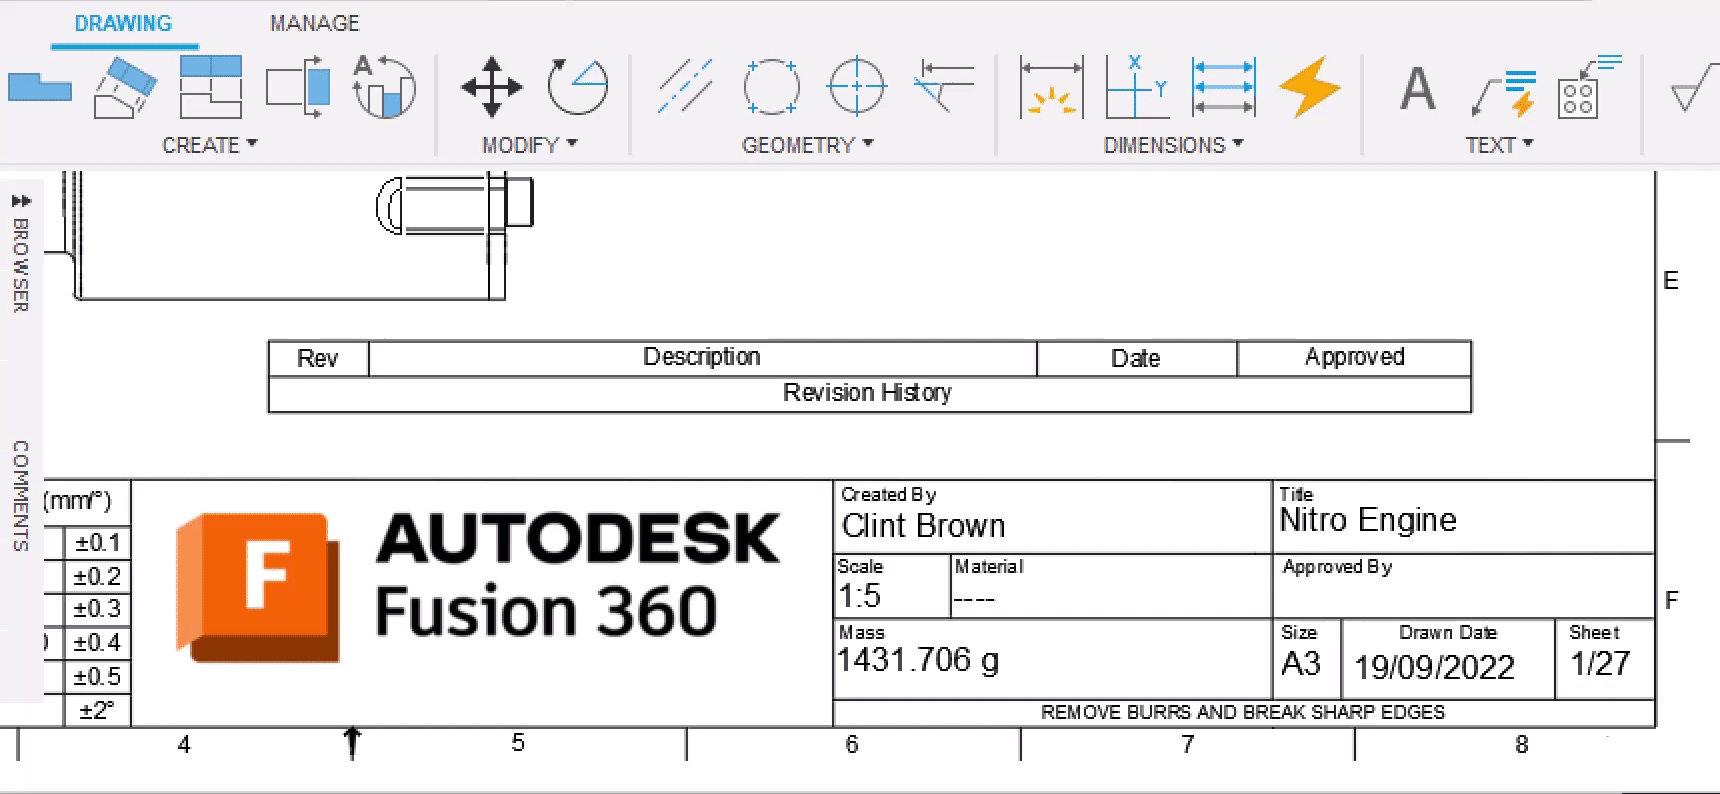Screen dimensions: 1720x794
Task: Click the ±0.3 tolerance cell
Action: (97, 609)
